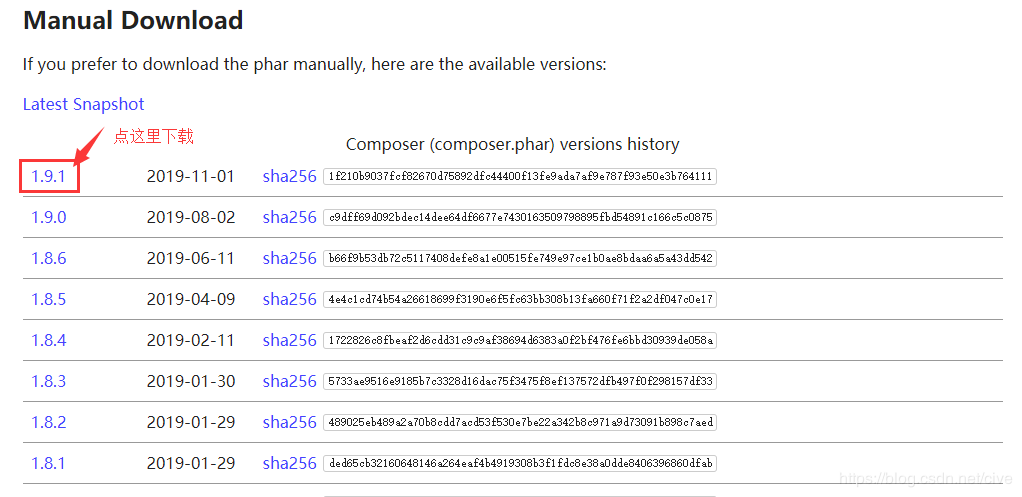Download Composer version 1.8.2

click(x=48, y=422)
